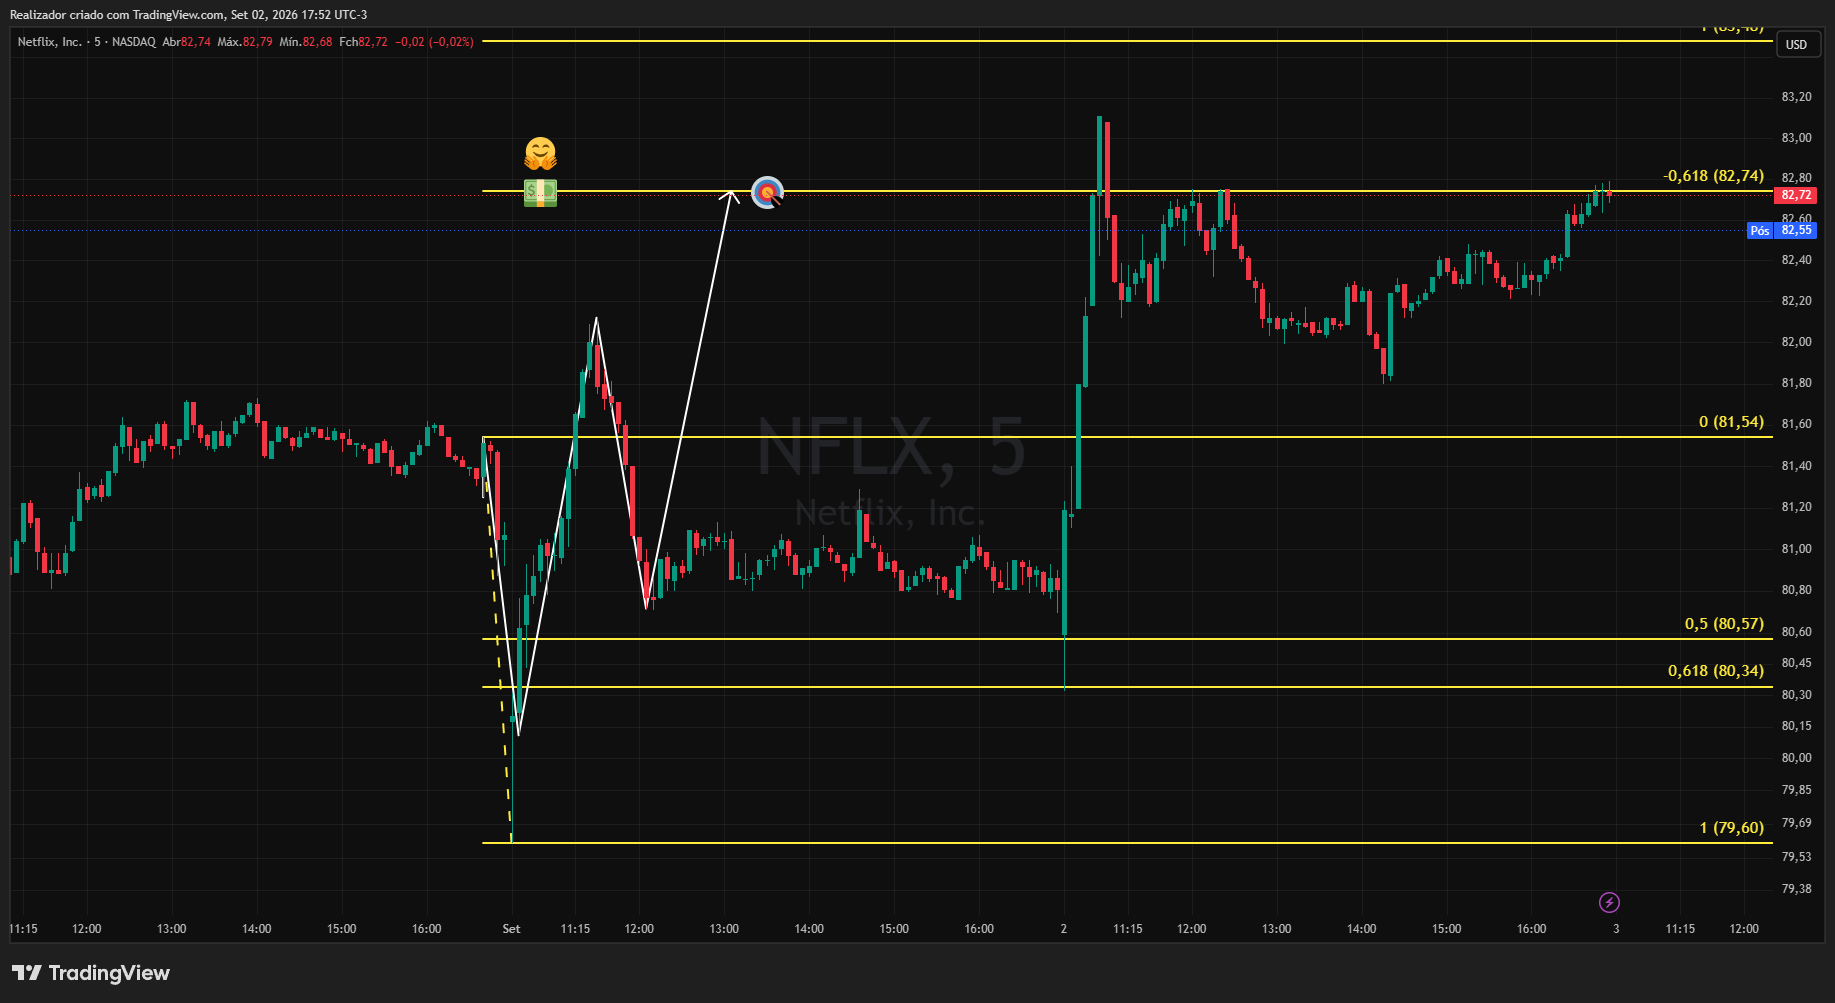This screenshot has height=1003, width=1835.
Task: Click the 82,00 price scale value
Action: 1796,342
